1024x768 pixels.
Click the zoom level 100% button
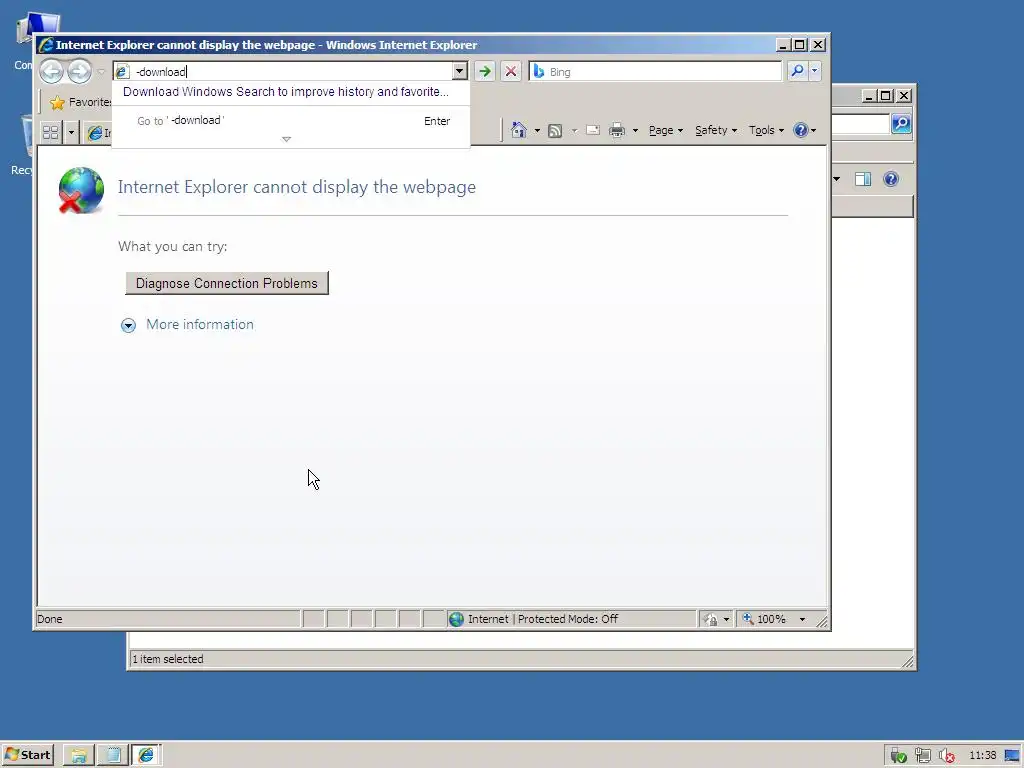point(765,619)
